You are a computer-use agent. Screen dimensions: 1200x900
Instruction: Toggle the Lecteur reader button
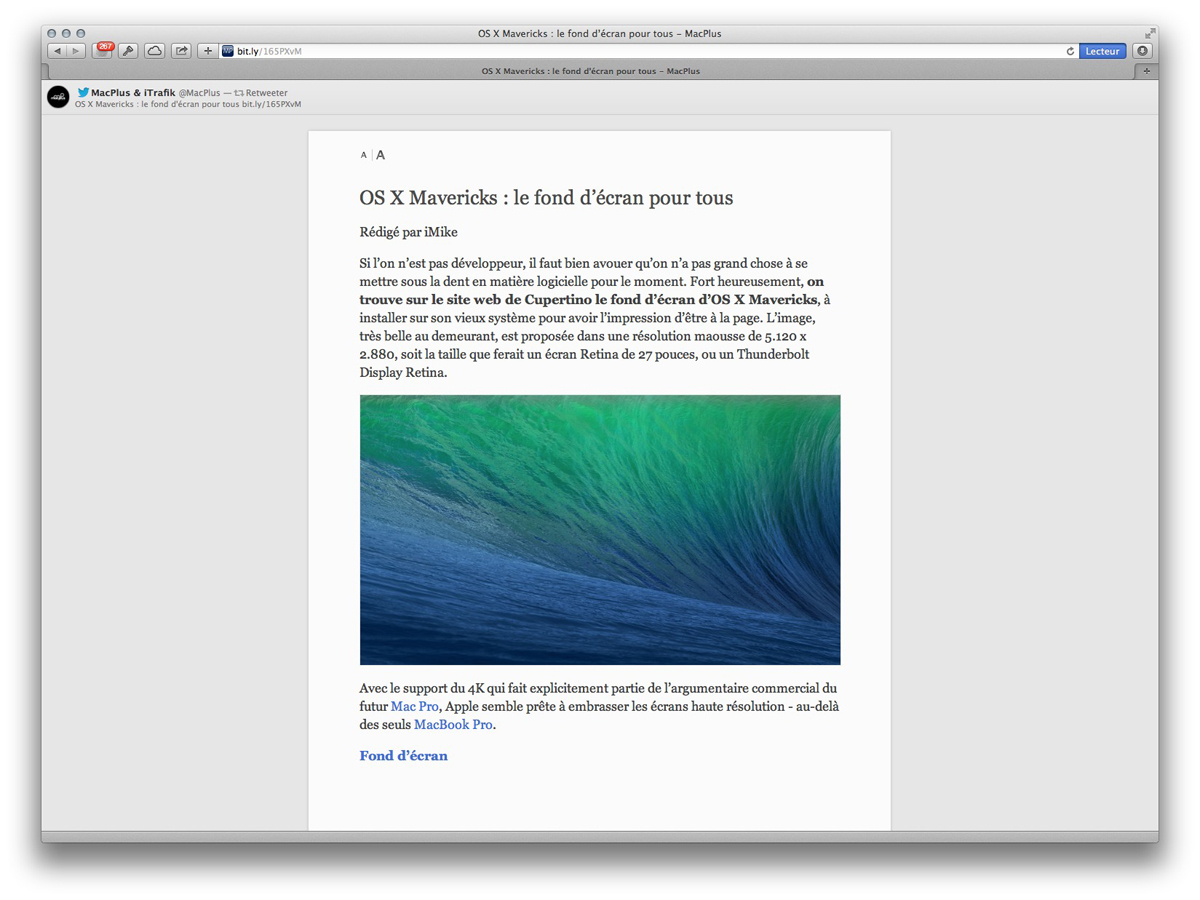[1102, 51]
